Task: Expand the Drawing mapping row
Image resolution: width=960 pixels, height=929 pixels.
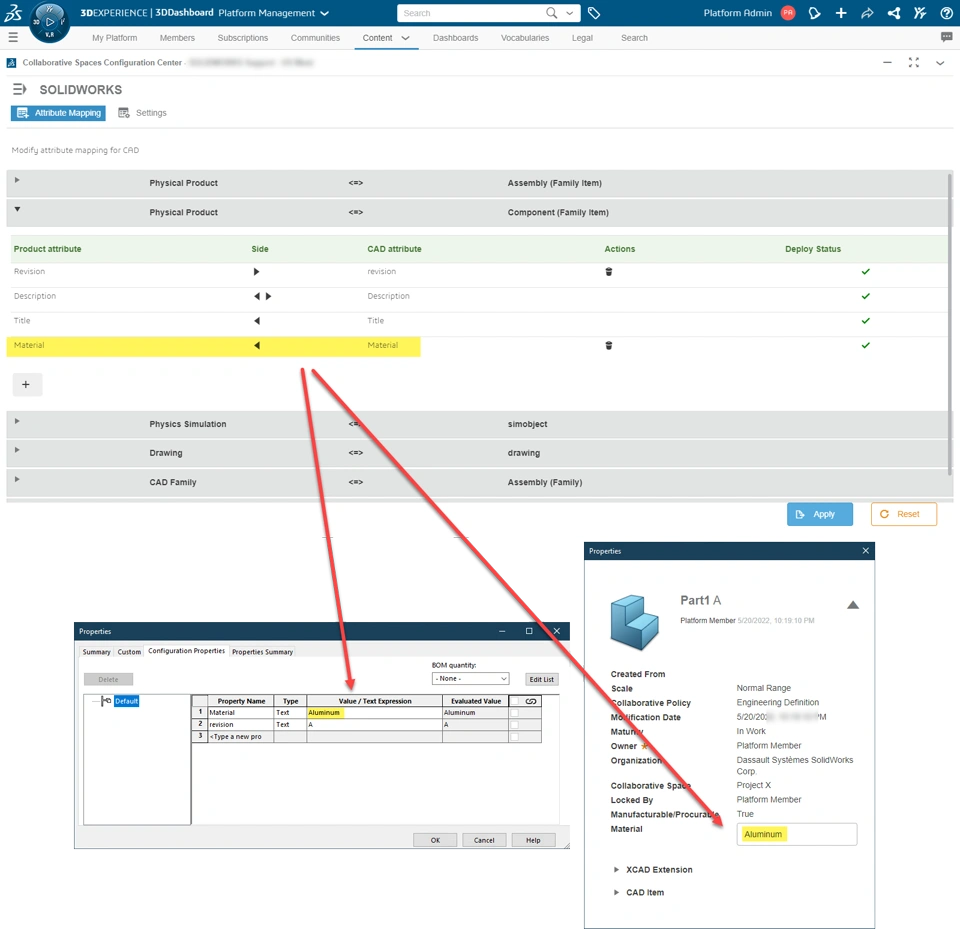Action: (x=17, y=450)
